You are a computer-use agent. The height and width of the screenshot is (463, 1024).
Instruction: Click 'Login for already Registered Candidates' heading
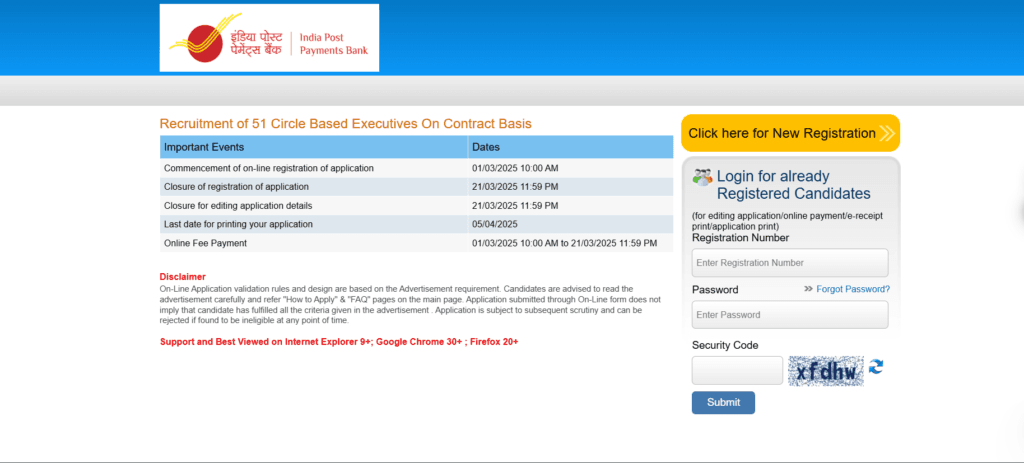[793, 185]
